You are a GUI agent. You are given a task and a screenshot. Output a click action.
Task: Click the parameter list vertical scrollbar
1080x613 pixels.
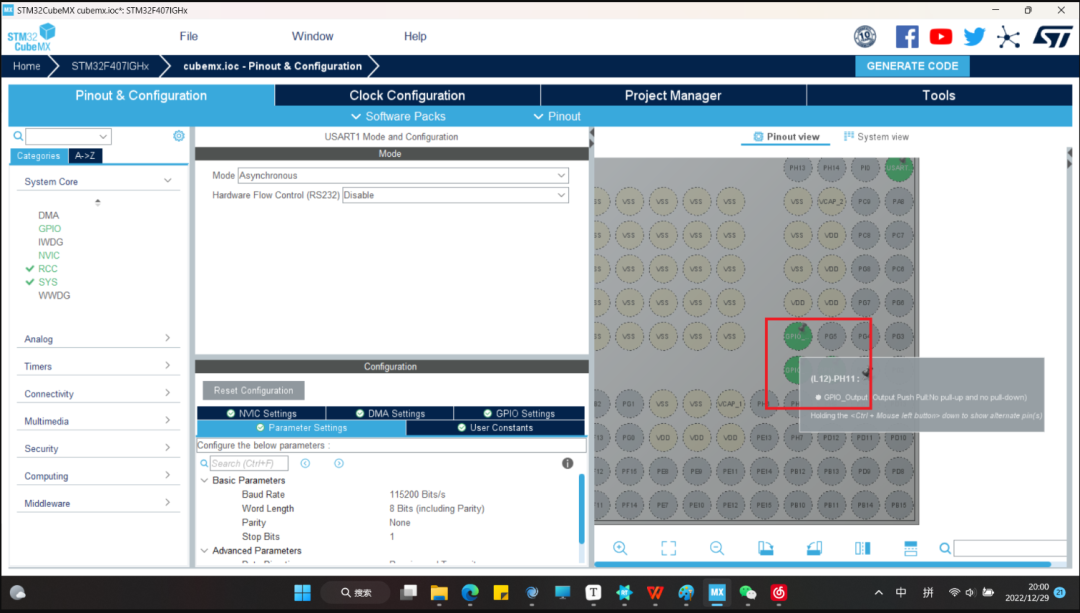[581, 509]
